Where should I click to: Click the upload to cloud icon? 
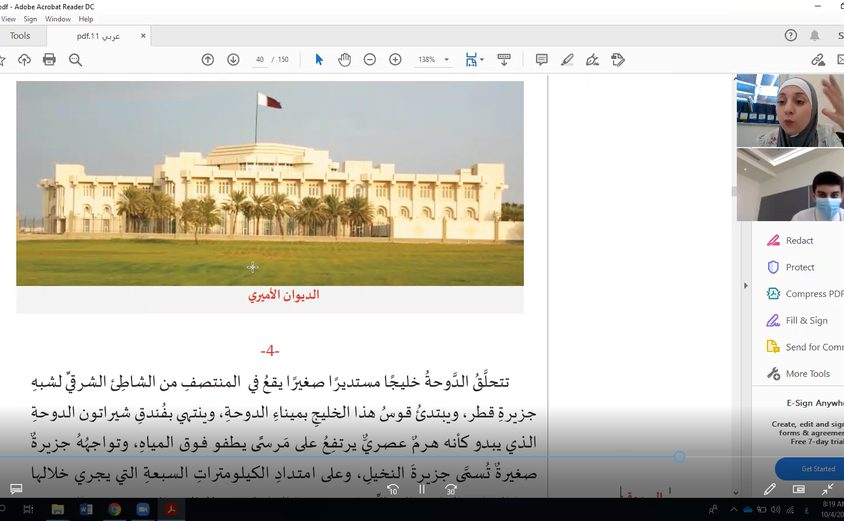click(x=24, y=60)
